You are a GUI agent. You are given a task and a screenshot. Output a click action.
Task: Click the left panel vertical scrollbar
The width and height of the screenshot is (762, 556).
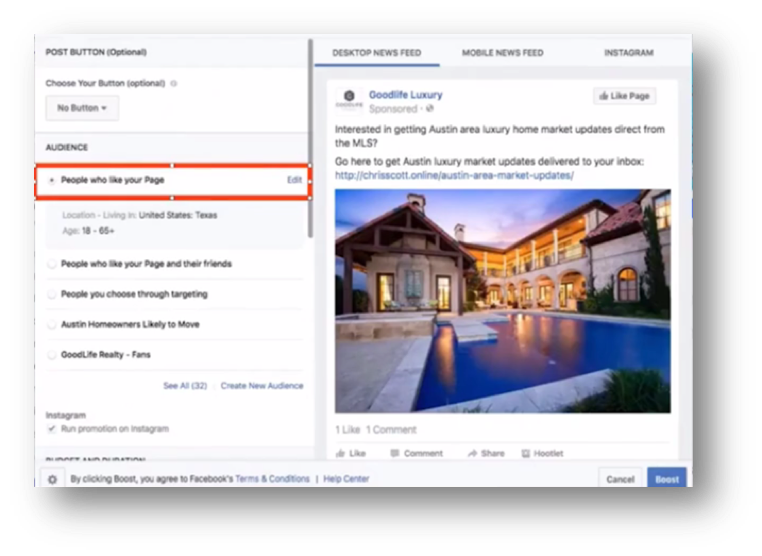(310, 139)
